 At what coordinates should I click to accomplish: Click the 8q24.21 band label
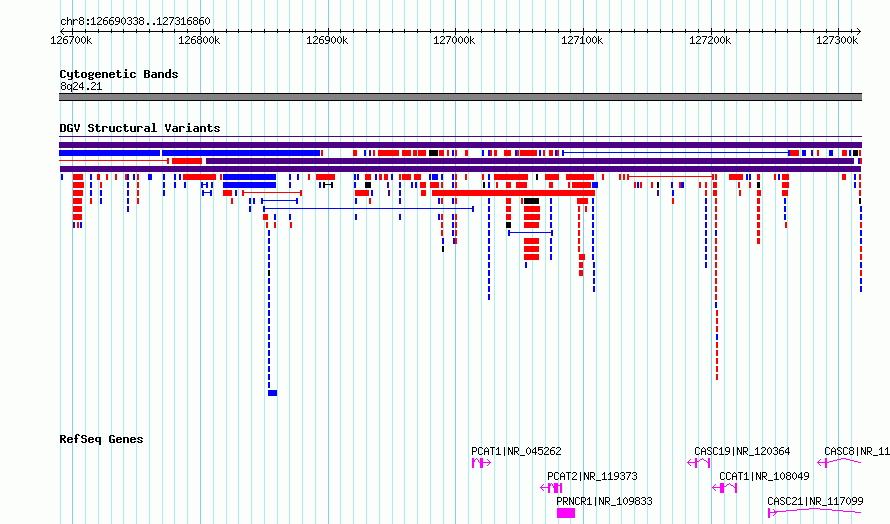[81, 86]
